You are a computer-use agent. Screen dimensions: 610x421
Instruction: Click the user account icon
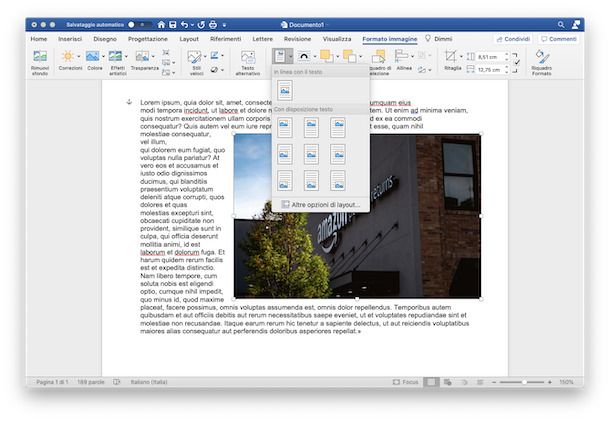click(576, 25)
